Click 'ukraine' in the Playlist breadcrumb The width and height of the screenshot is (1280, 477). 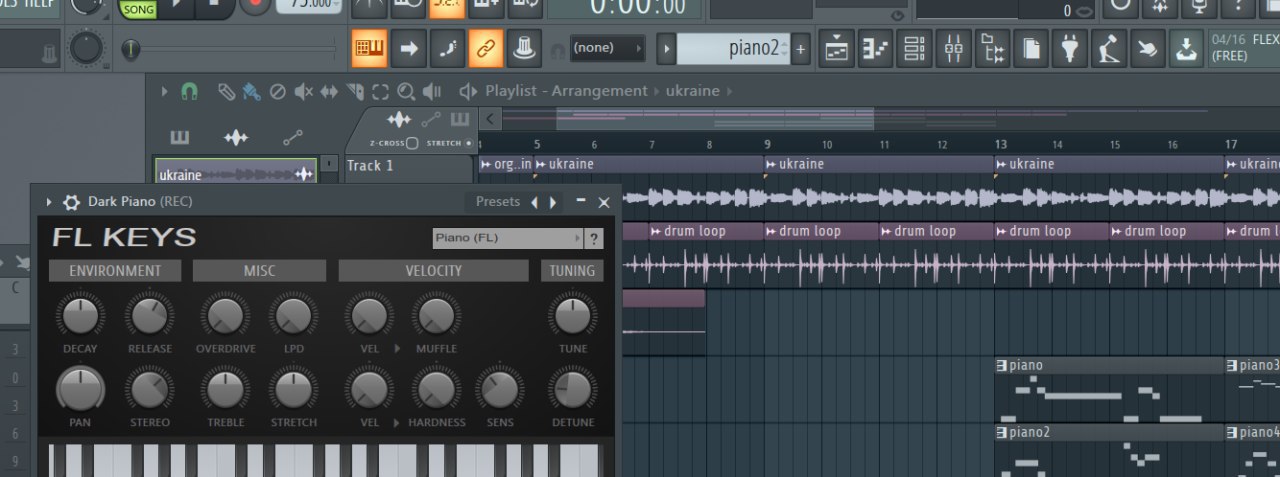(692, 91)
